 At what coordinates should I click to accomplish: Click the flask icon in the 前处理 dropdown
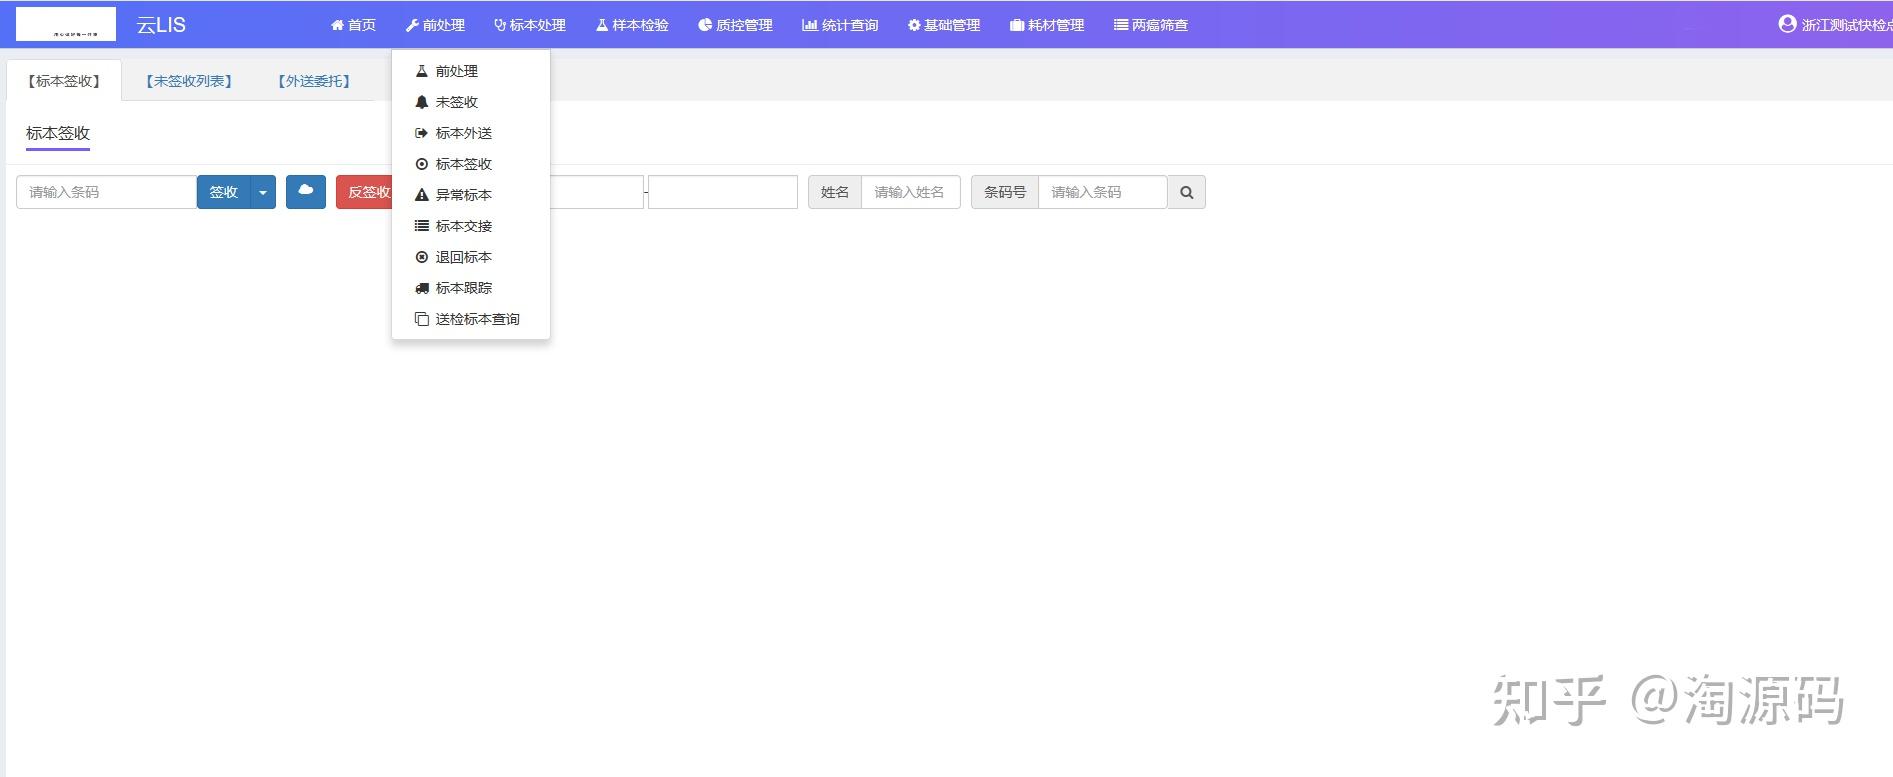tap(422, 71)
